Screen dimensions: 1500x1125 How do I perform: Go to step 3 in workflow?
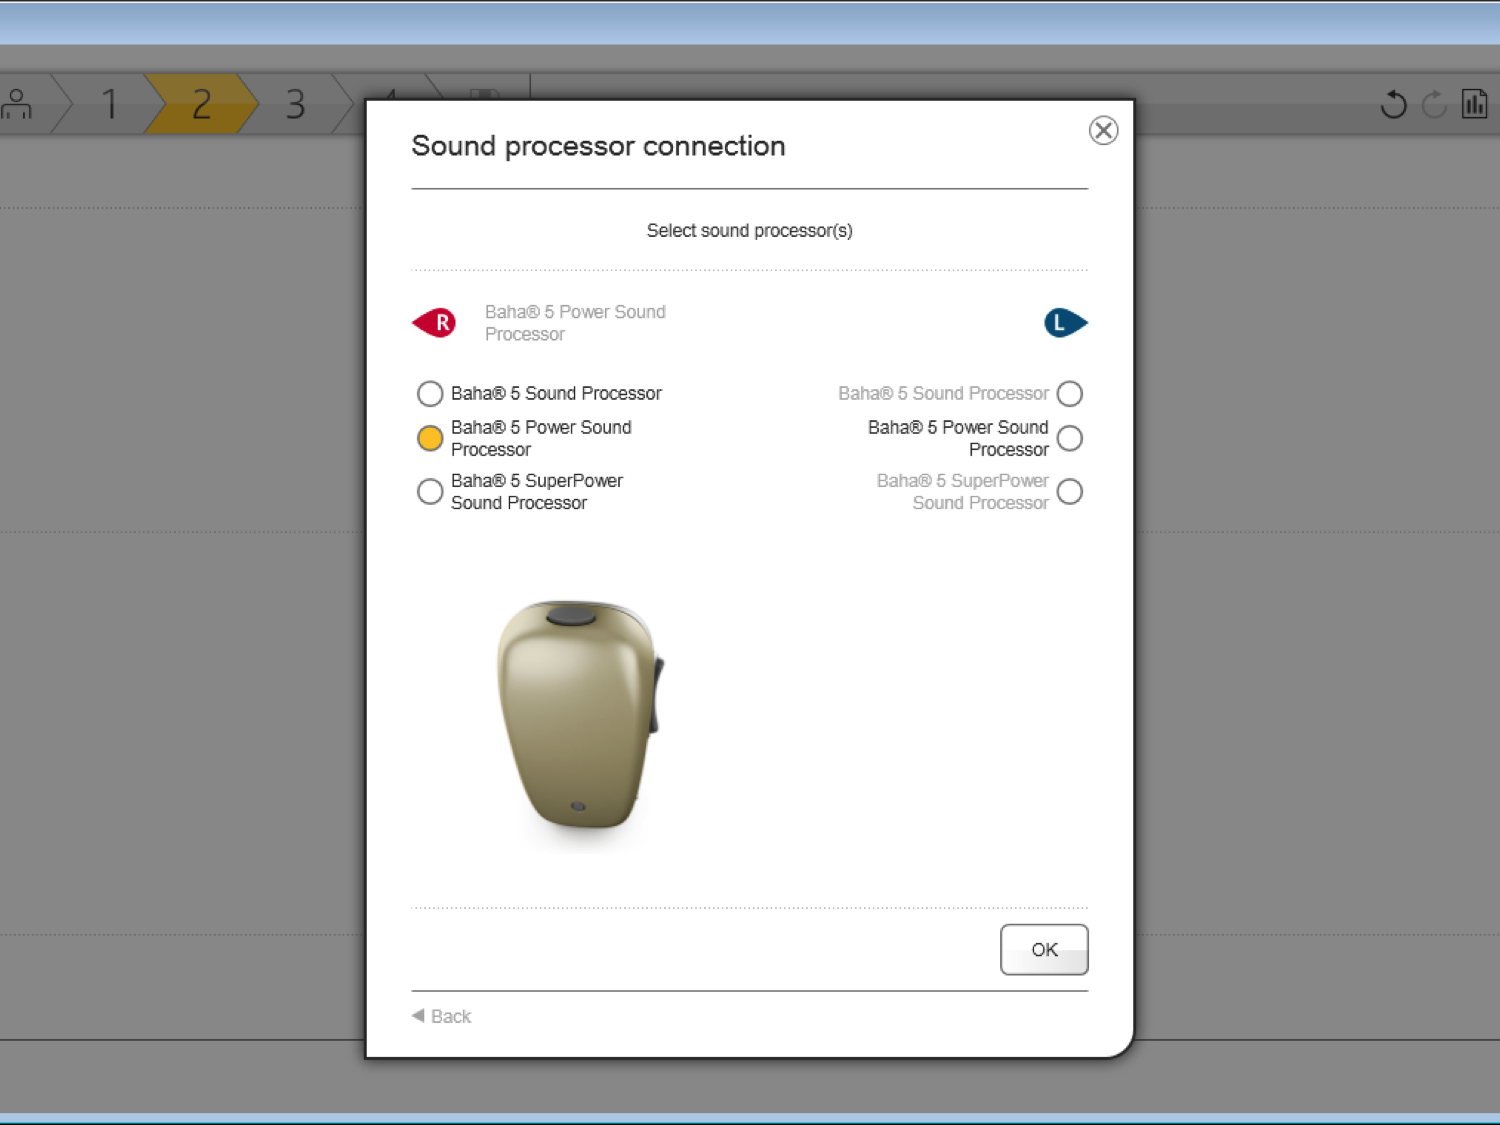click(295, 104)
